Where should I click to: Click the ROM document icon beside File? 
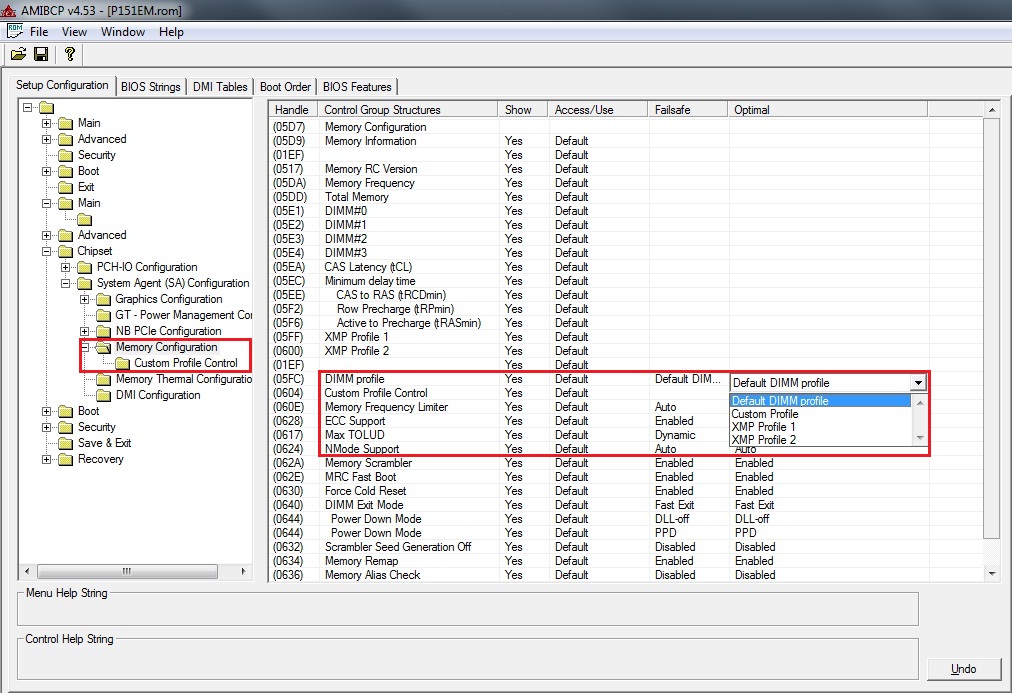tap(15, 31)
